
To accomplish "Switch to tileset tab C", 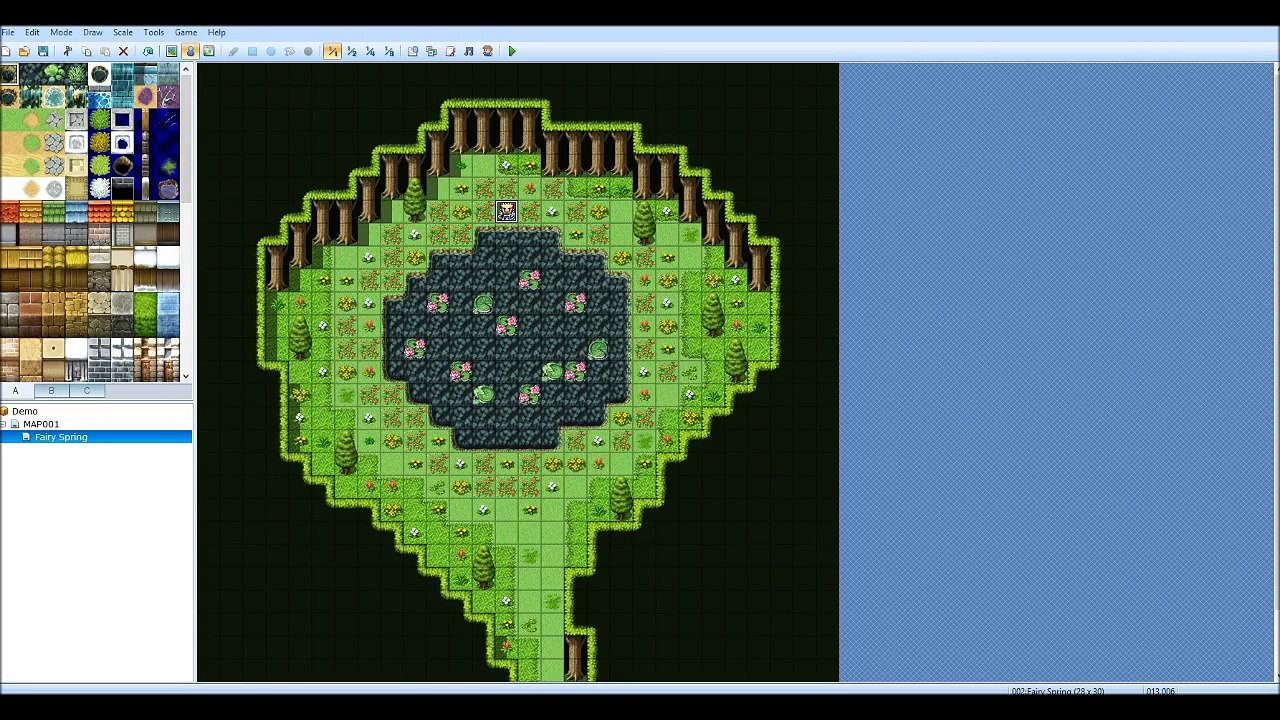I will click(x=87, y=391).
